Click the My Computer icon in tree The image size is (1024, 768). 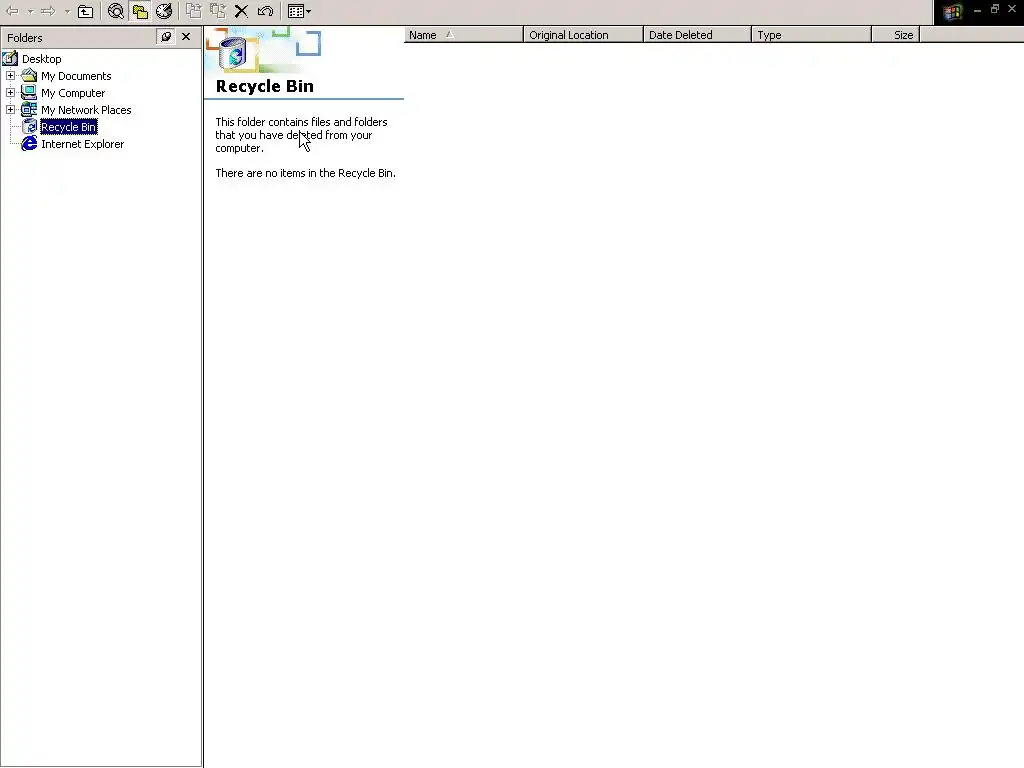(x=29, y=93)
